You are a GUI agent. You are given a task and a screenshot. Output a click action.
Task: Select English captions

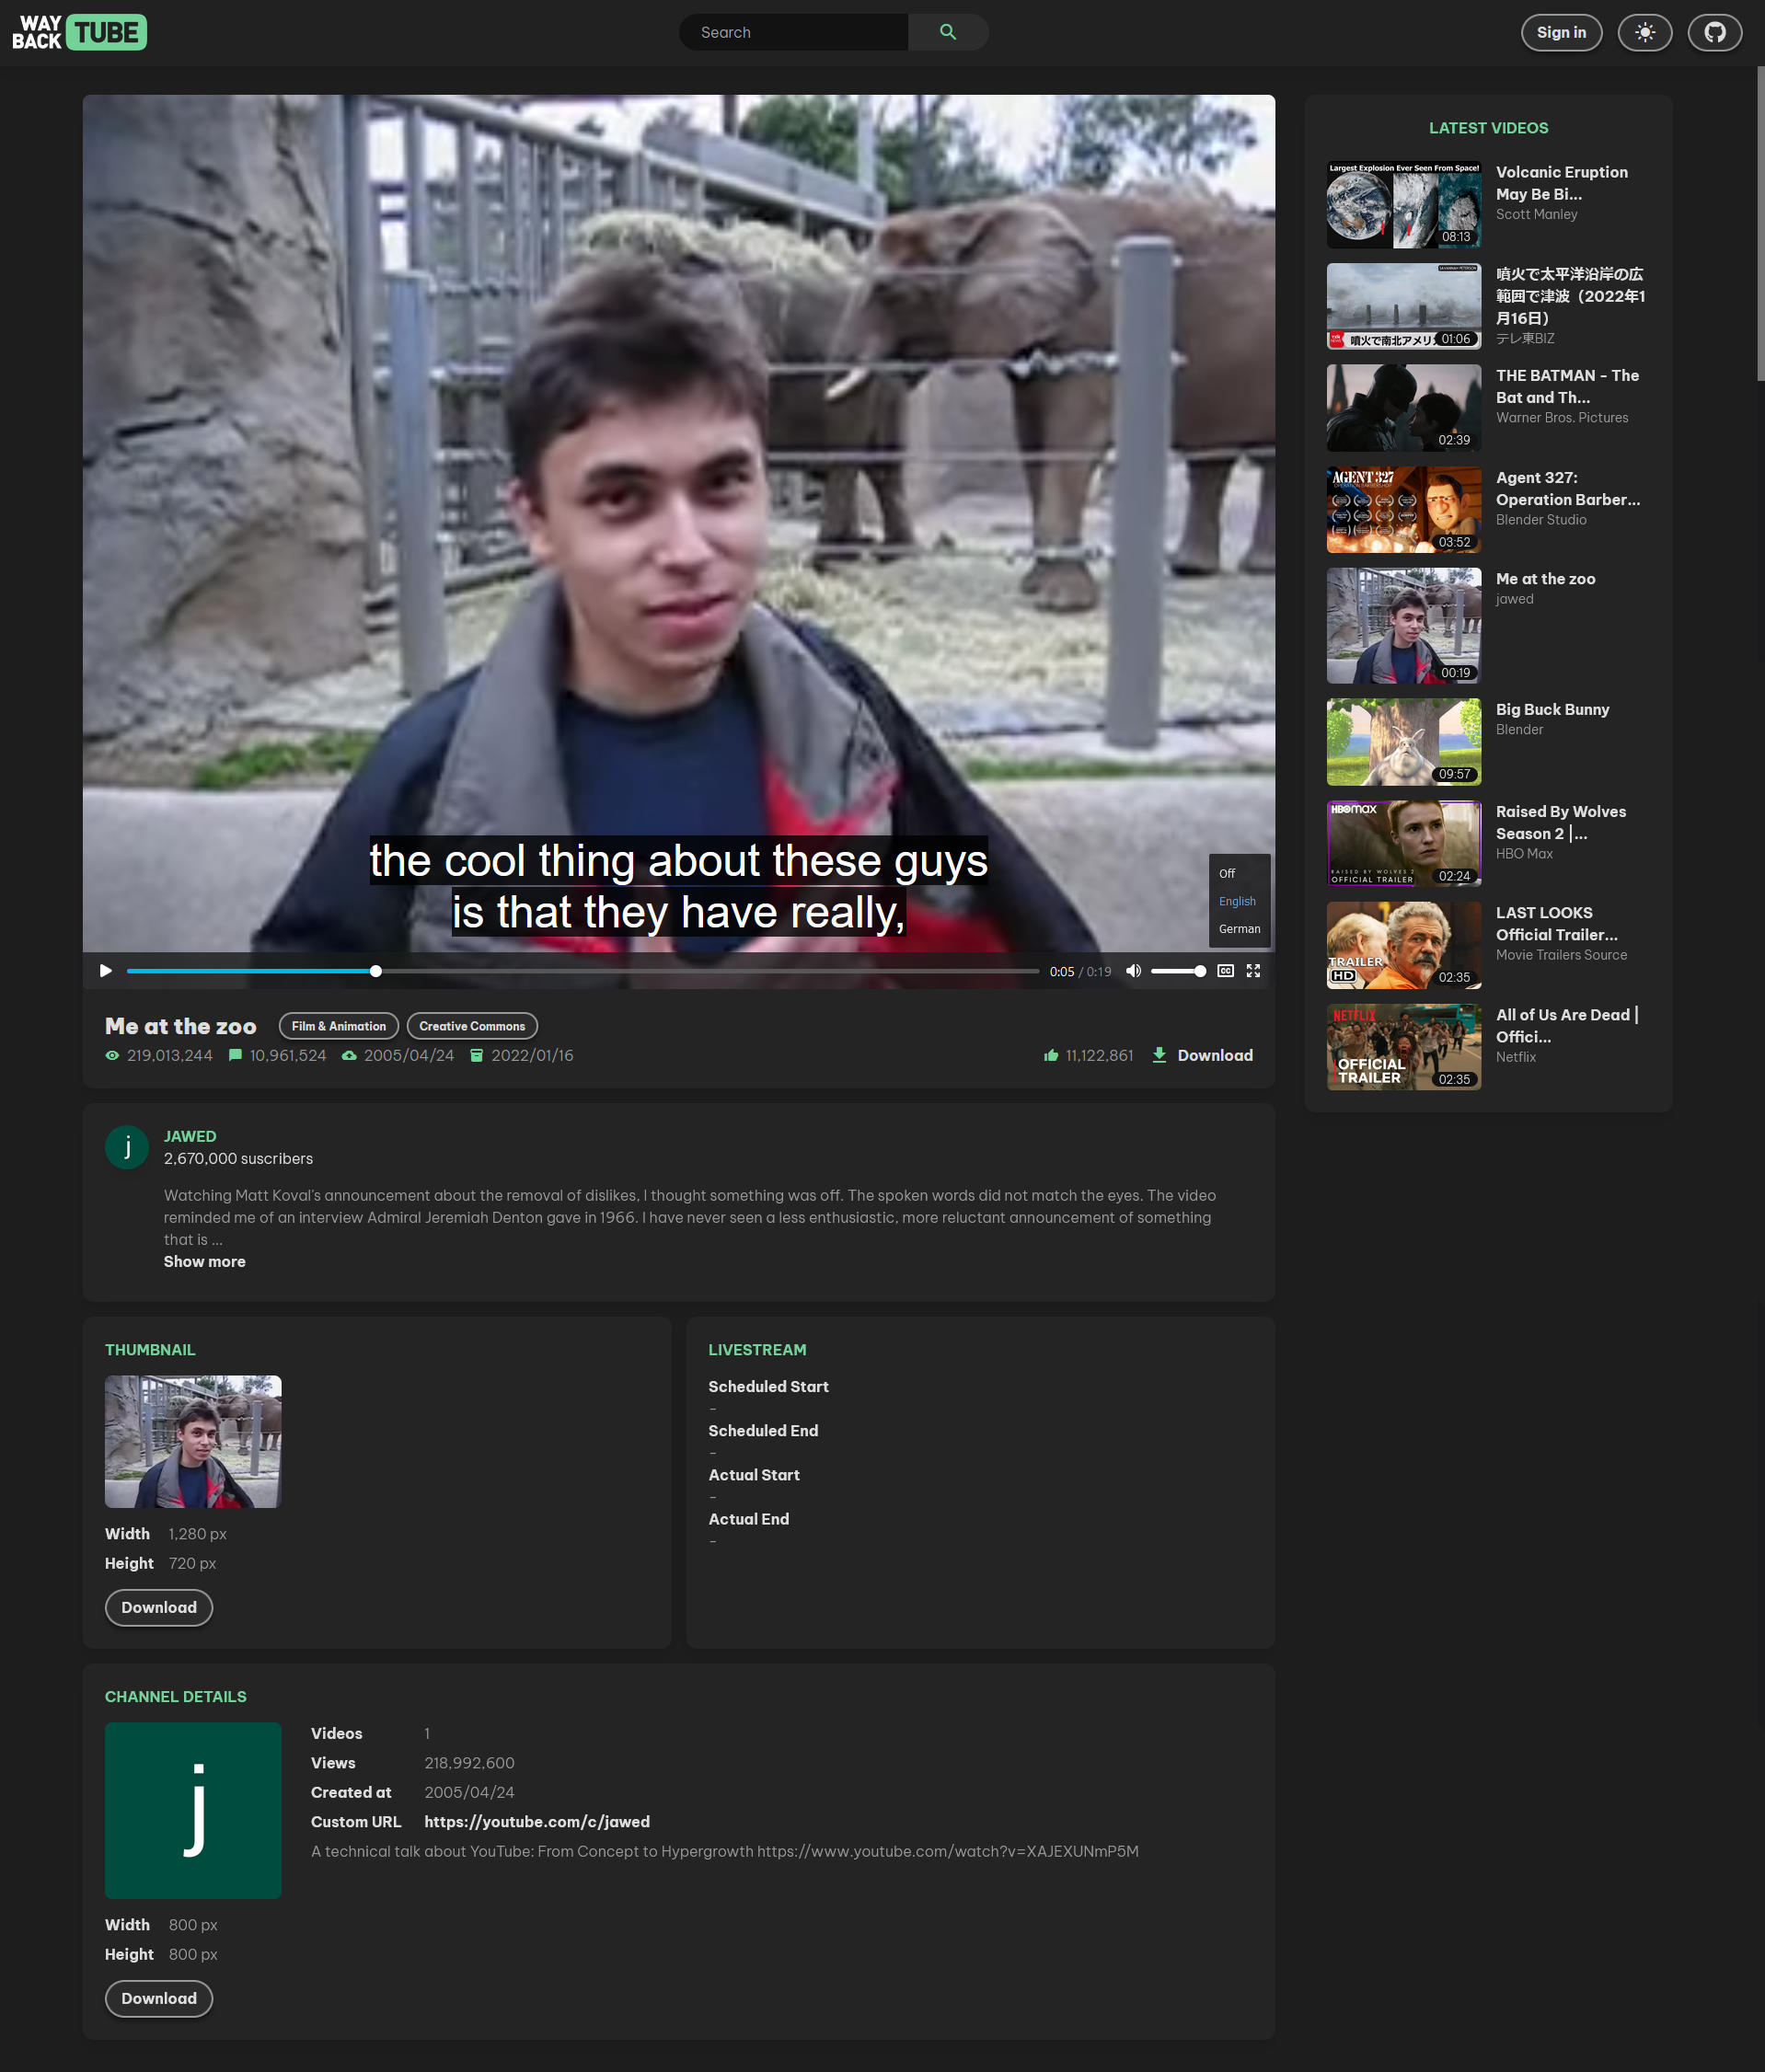[1239, 901]
